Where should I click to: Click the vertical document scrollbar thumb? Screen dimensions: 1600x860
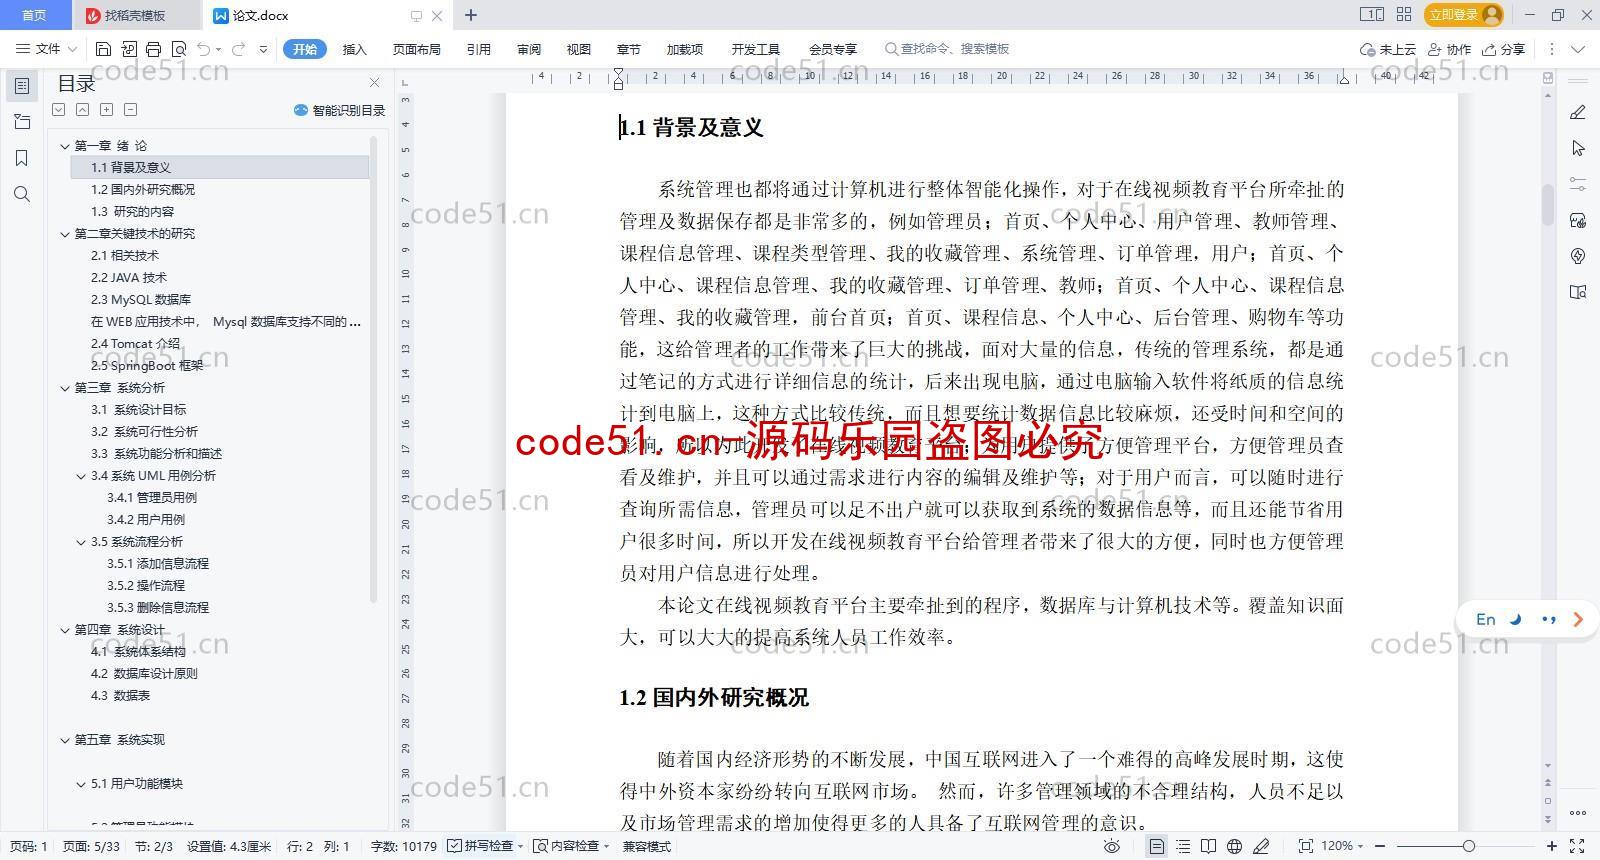1548,204
